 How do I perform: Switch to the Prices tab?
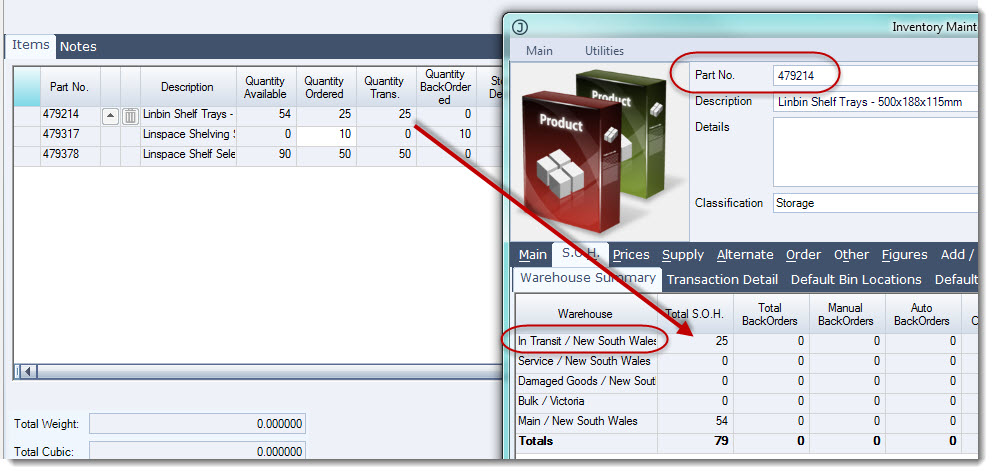click(x=631, y=255)
